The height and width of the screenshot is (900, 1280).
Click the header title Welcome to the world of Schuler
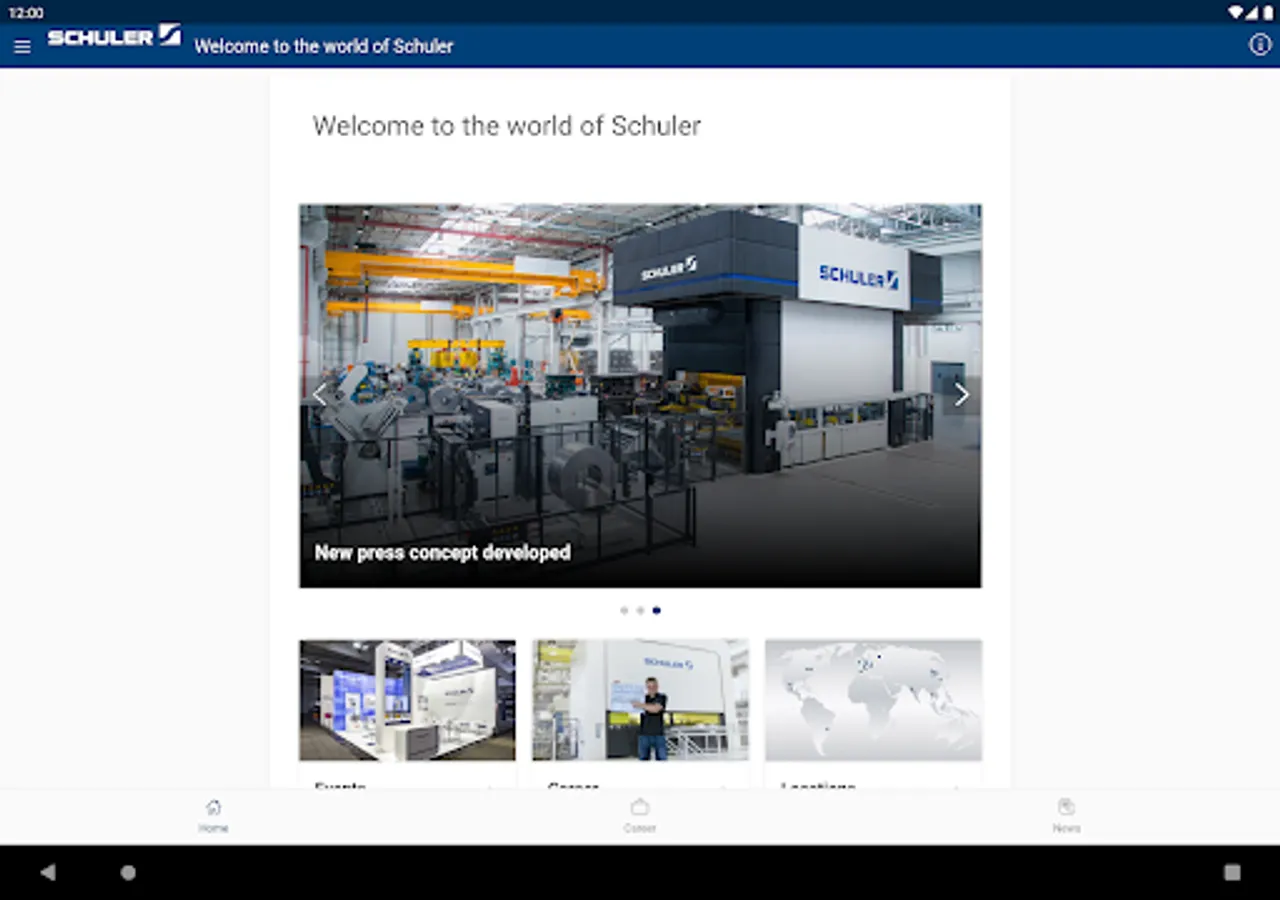pos(324,46)
